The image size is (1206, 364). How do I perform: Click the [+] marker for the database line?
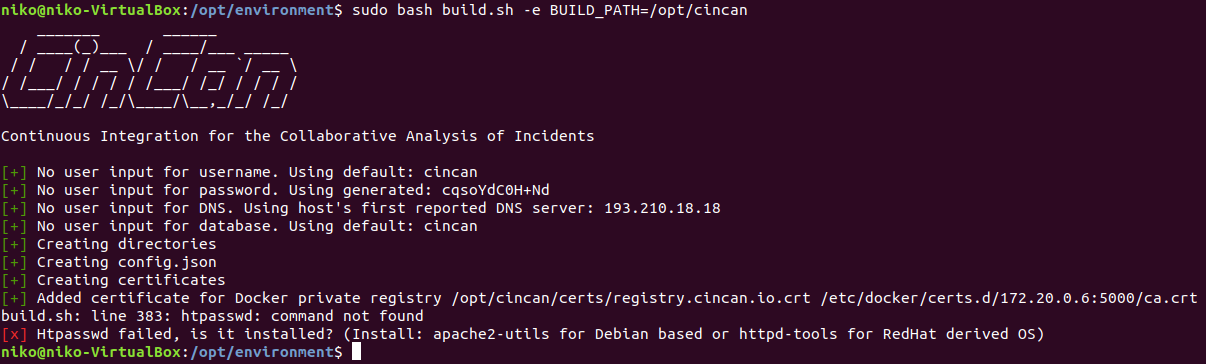pos(14,226)
